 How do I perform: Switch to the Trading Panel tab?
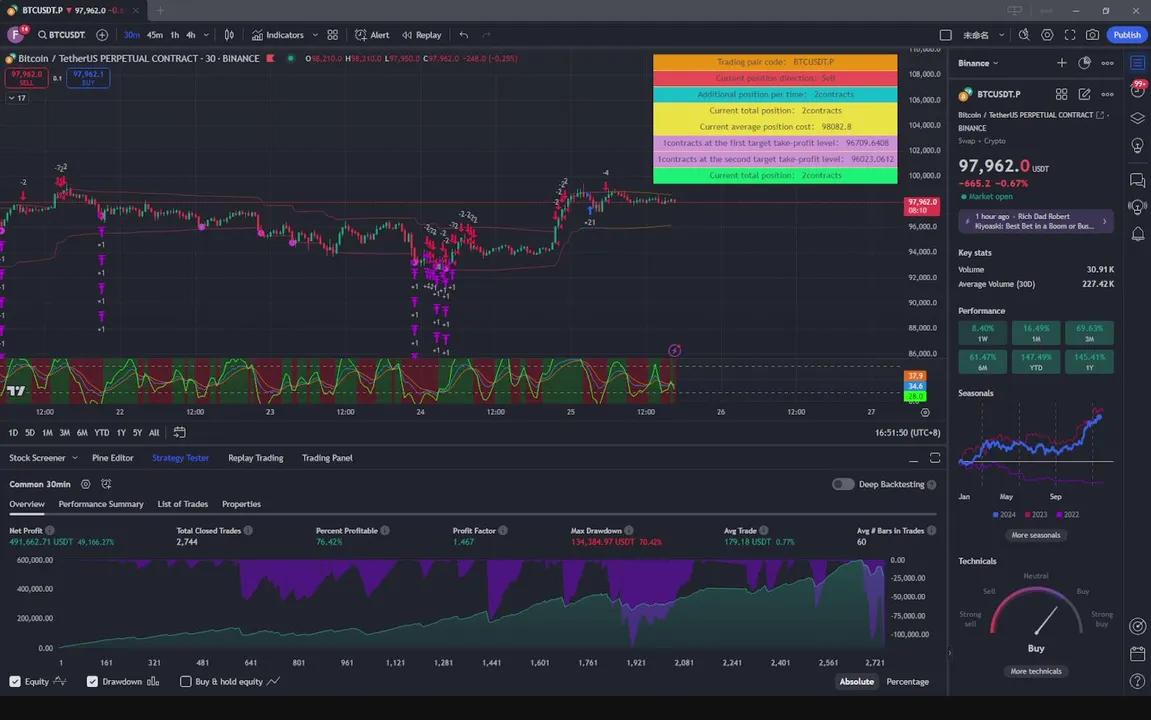click(x=327, y=458)
